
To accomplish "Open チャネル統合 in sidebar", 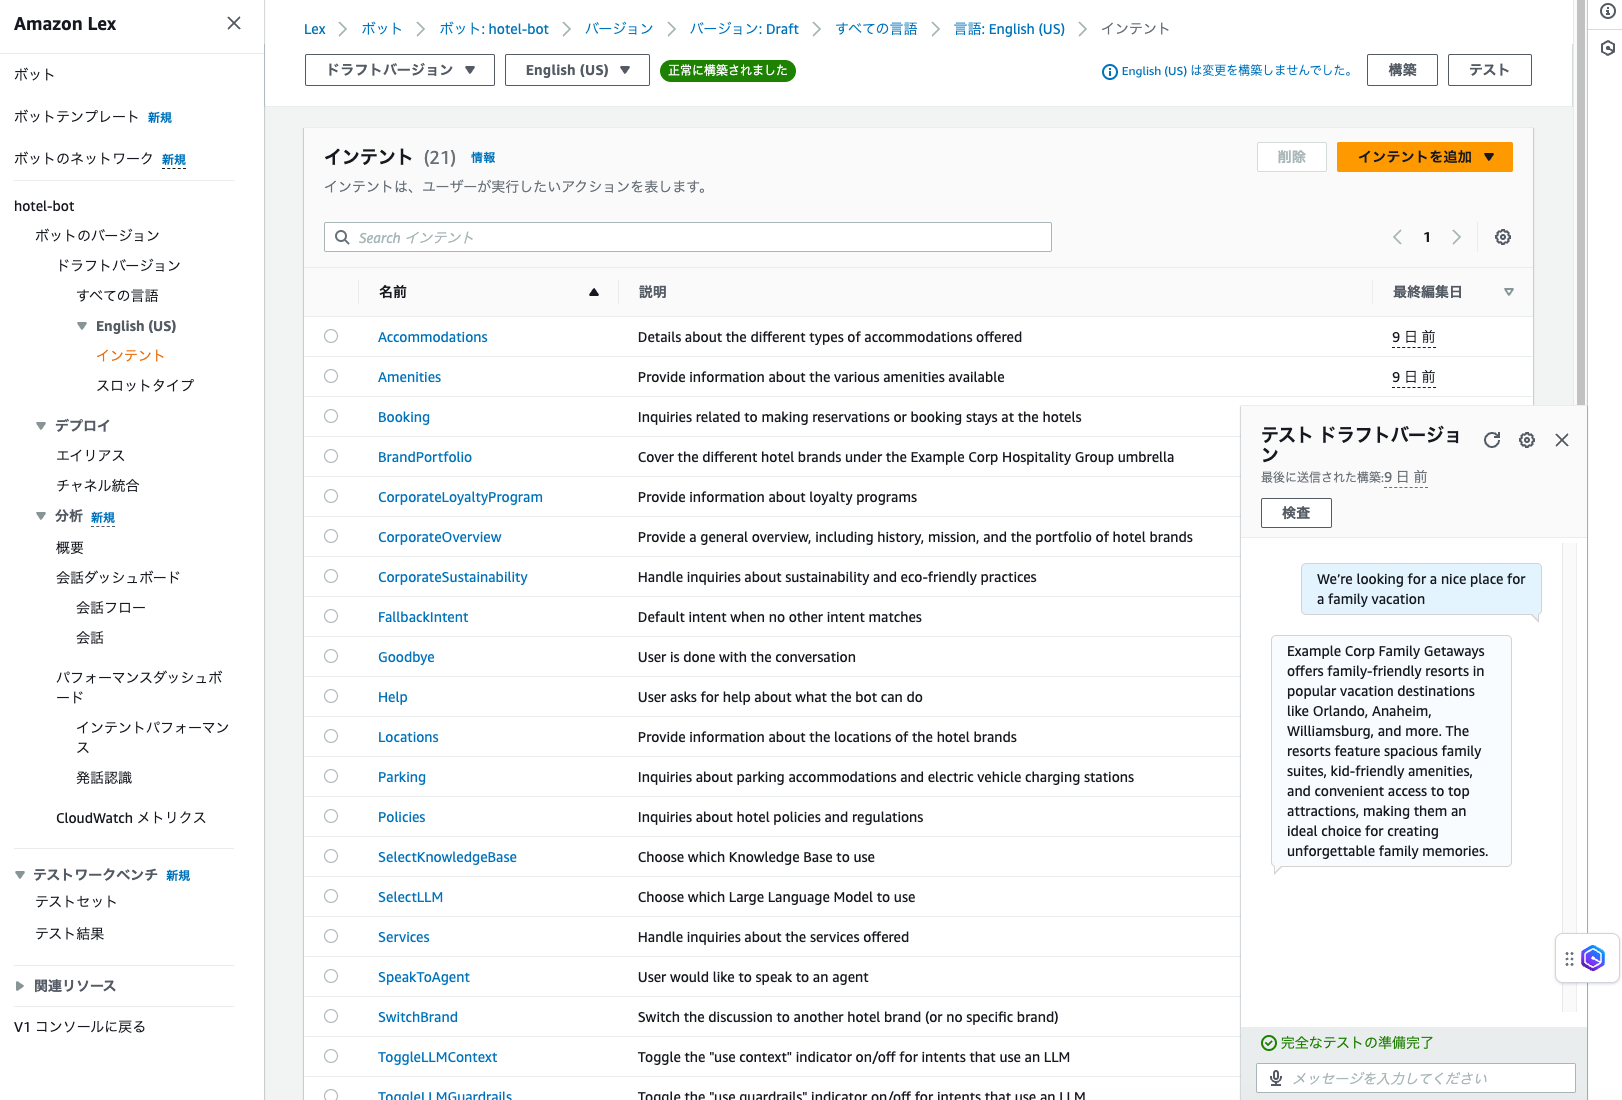I will pos(97,486).
